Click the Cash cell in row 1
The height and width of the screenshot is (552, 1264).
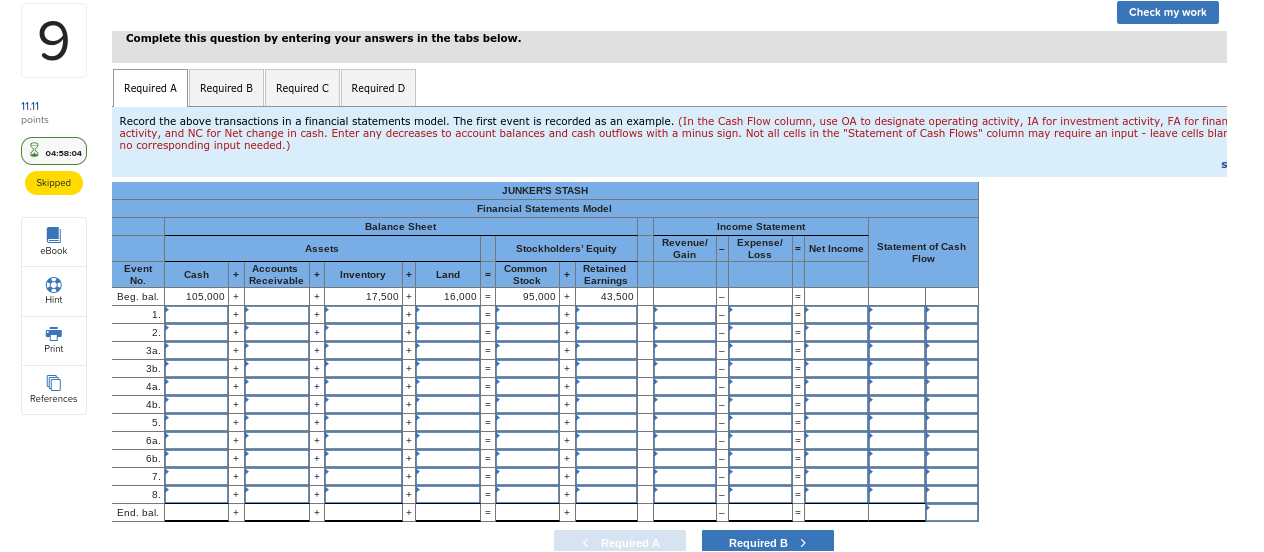[x=197, y=315]
